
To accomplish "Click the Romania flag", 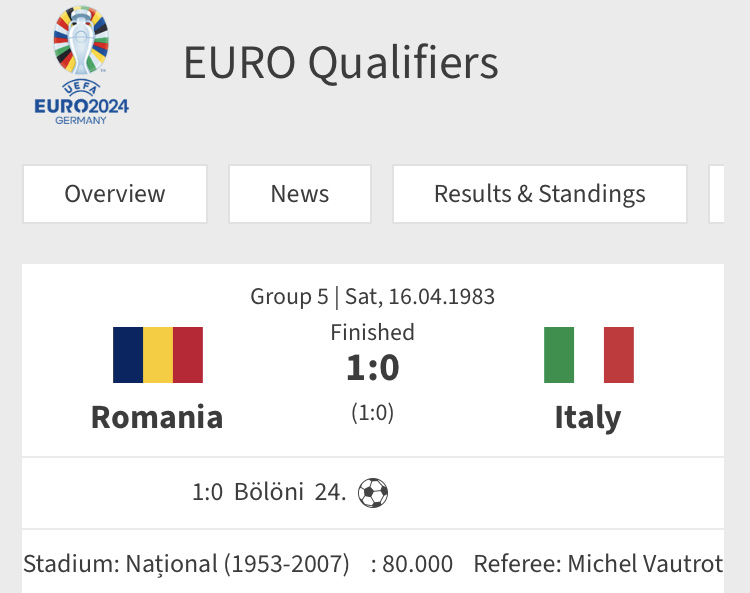I will pyautogui.click(x=157, y=355).
